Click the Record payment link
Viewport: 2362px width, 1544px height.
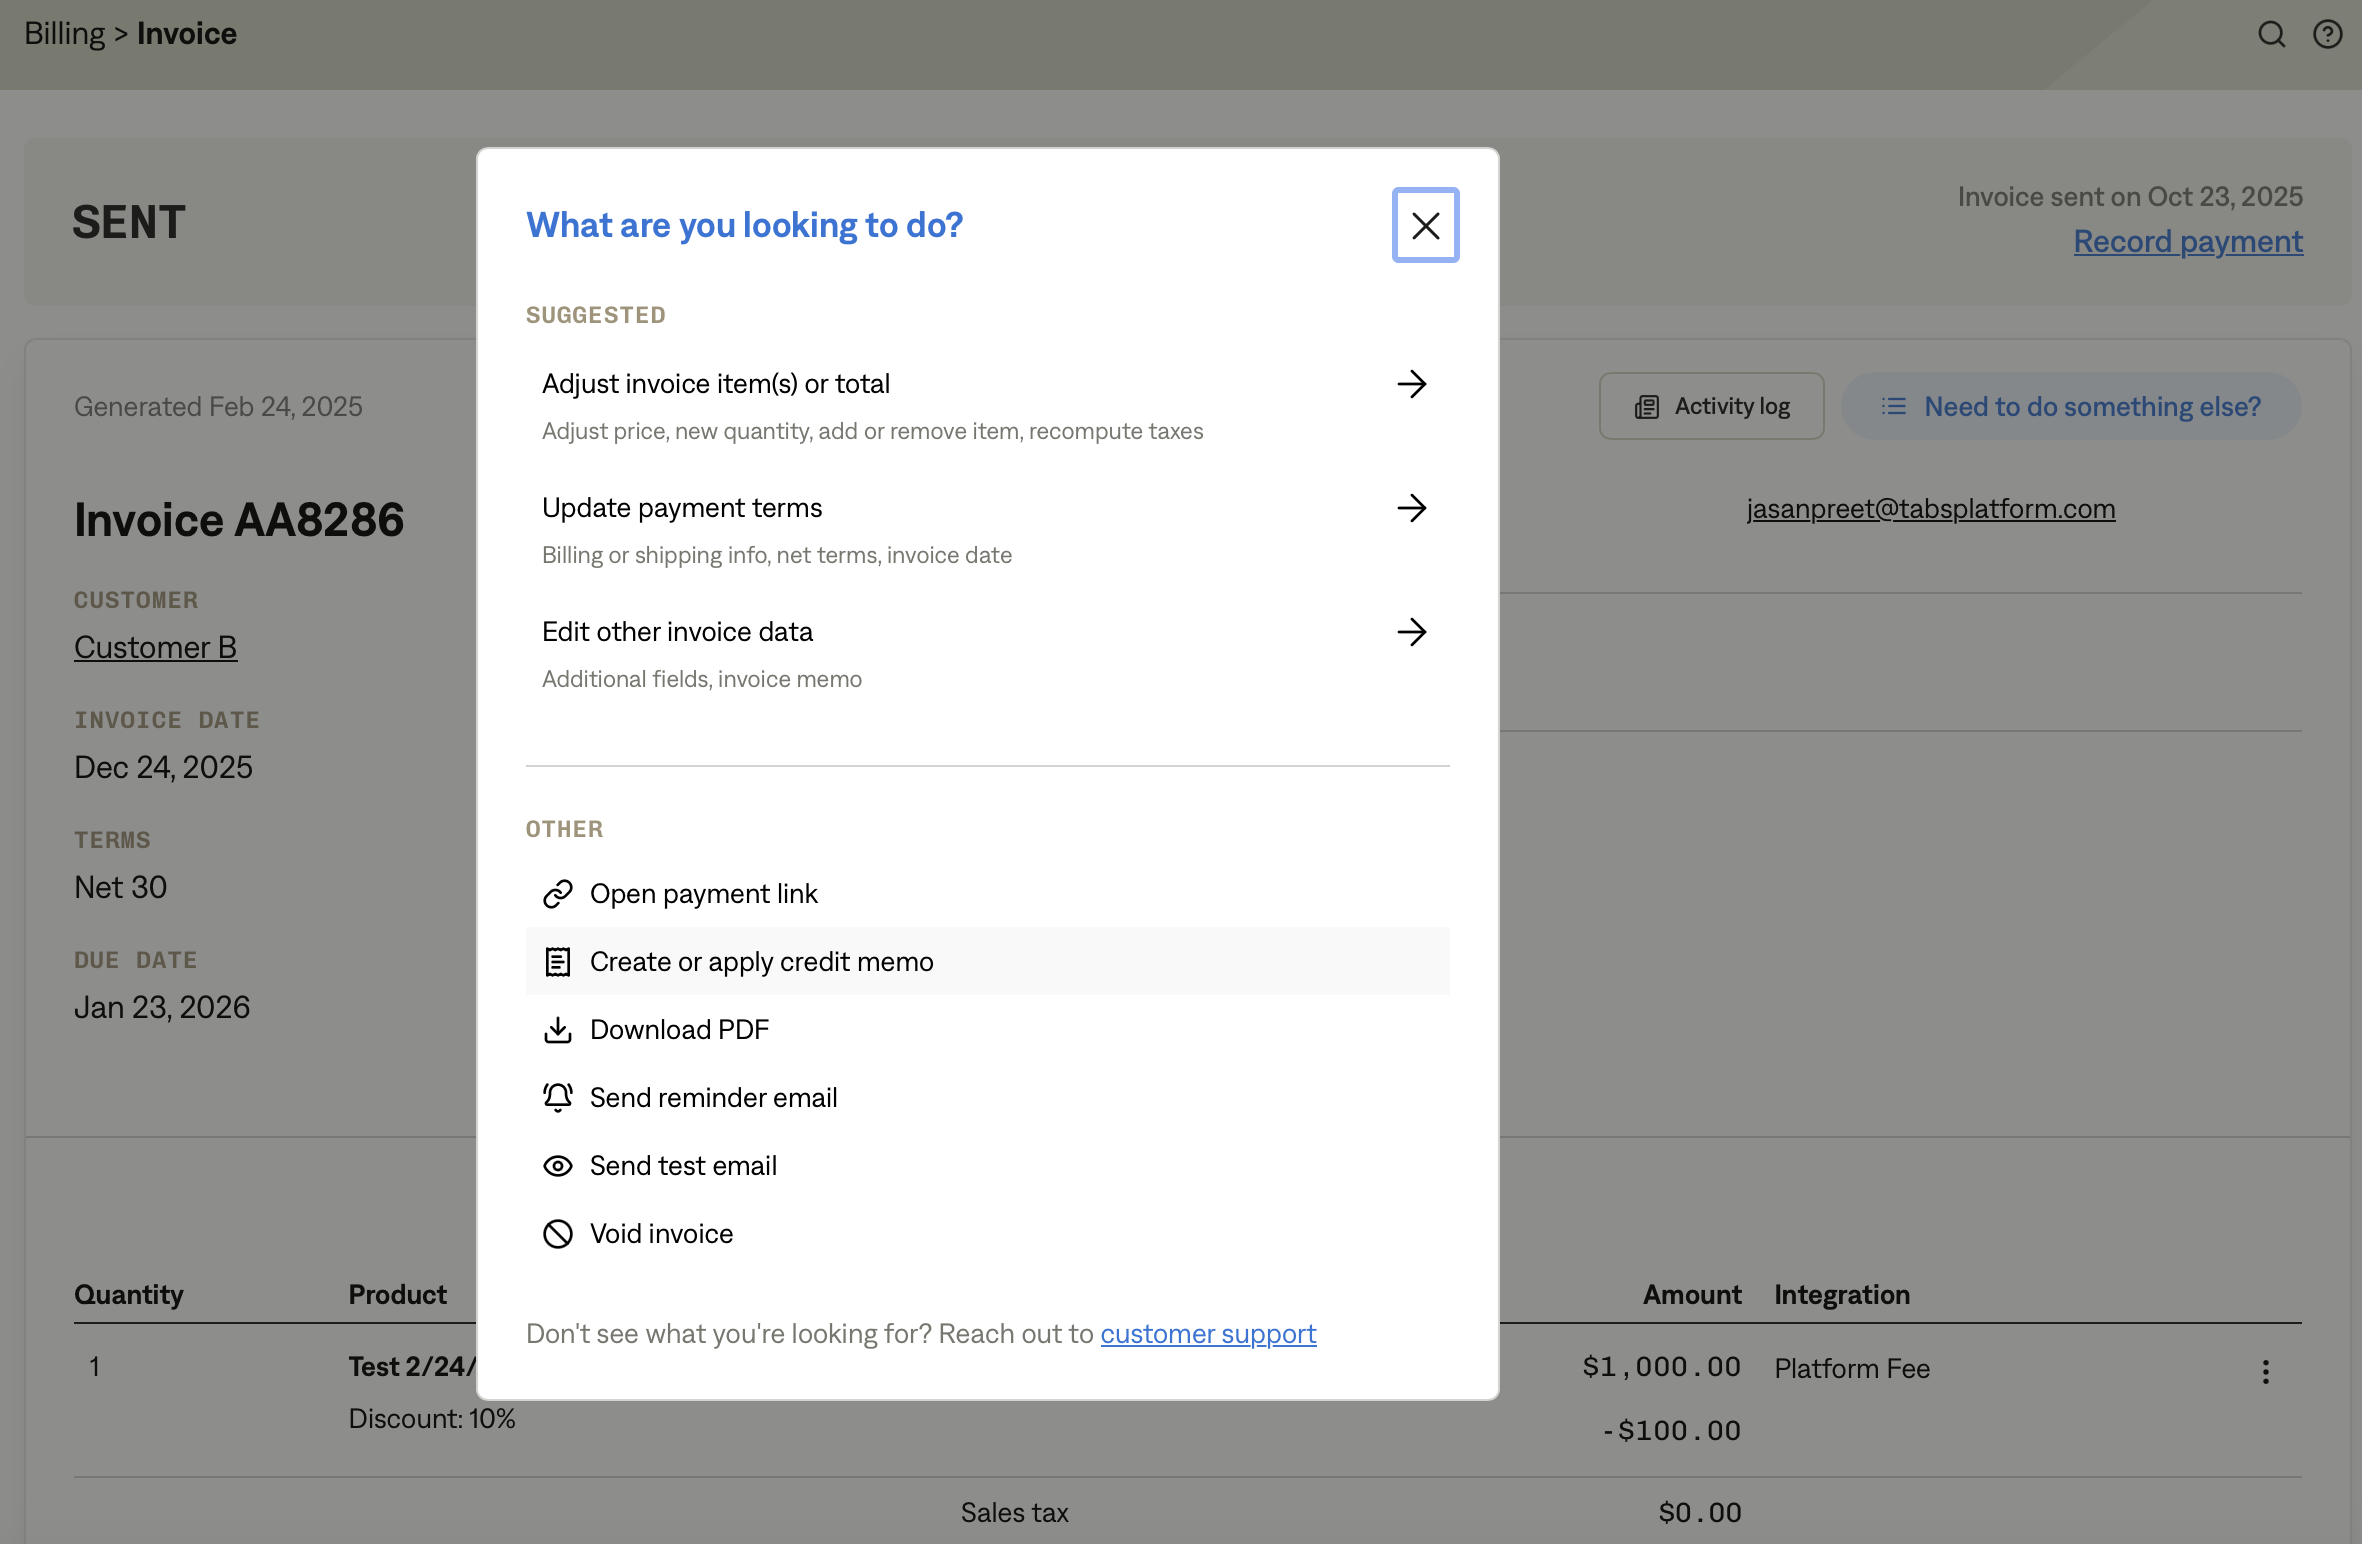(2187, 241)
